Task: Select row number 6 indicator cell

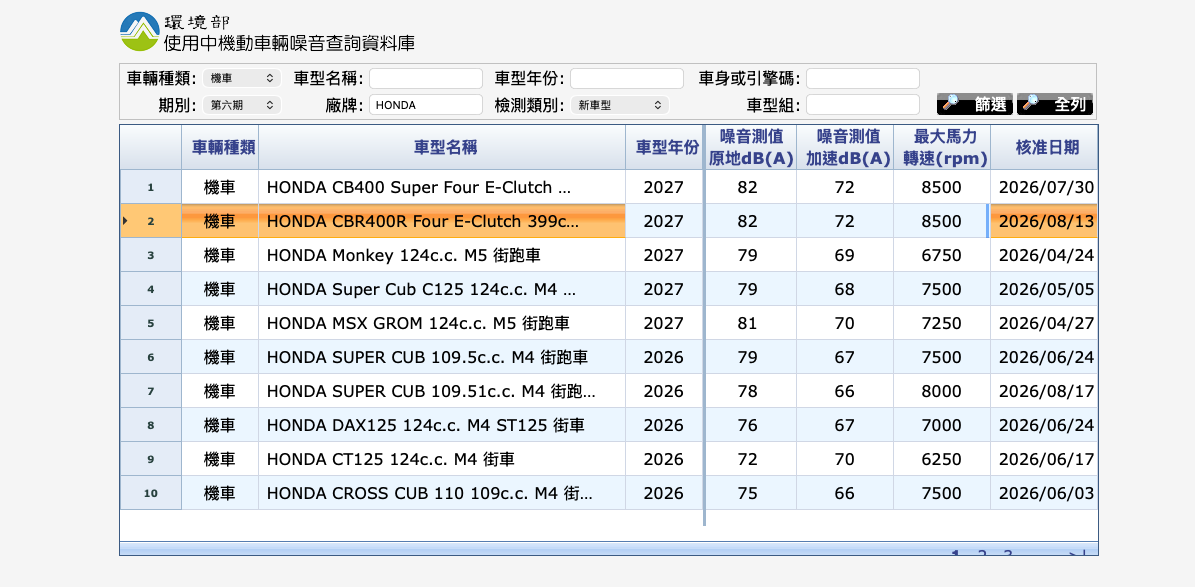Action: (151, 357)
